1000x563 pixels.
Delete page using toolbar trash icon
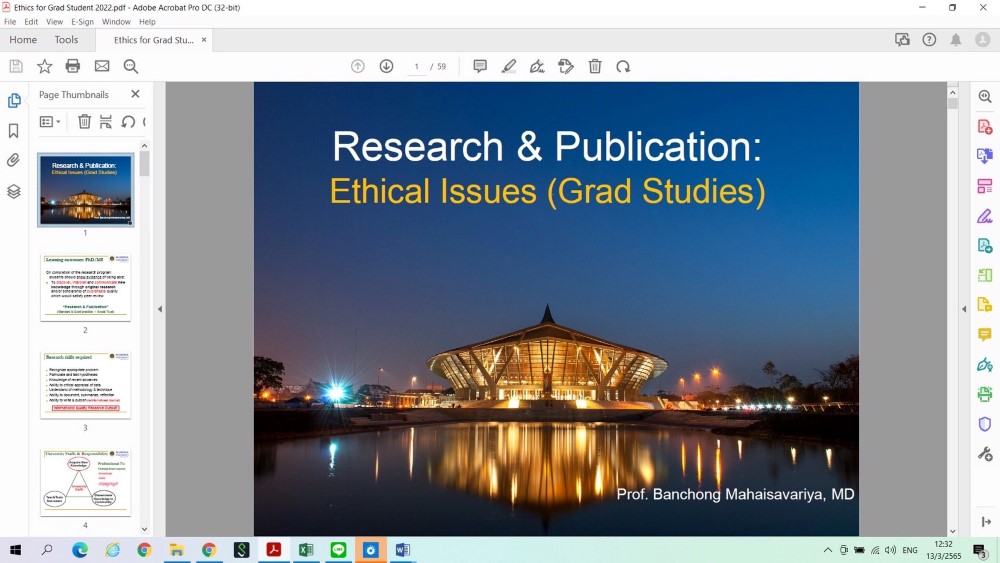(595, 66)
